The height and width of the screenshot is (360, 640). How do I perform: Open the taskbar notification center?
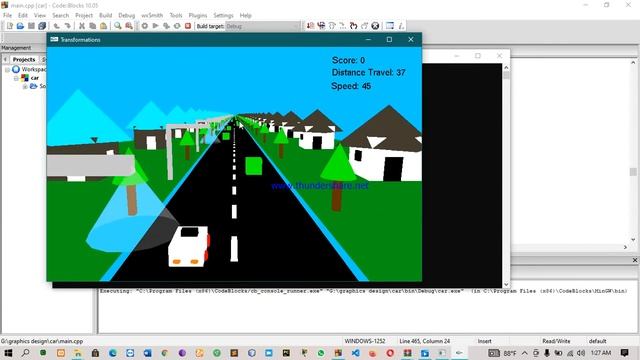tap(624, 353)
